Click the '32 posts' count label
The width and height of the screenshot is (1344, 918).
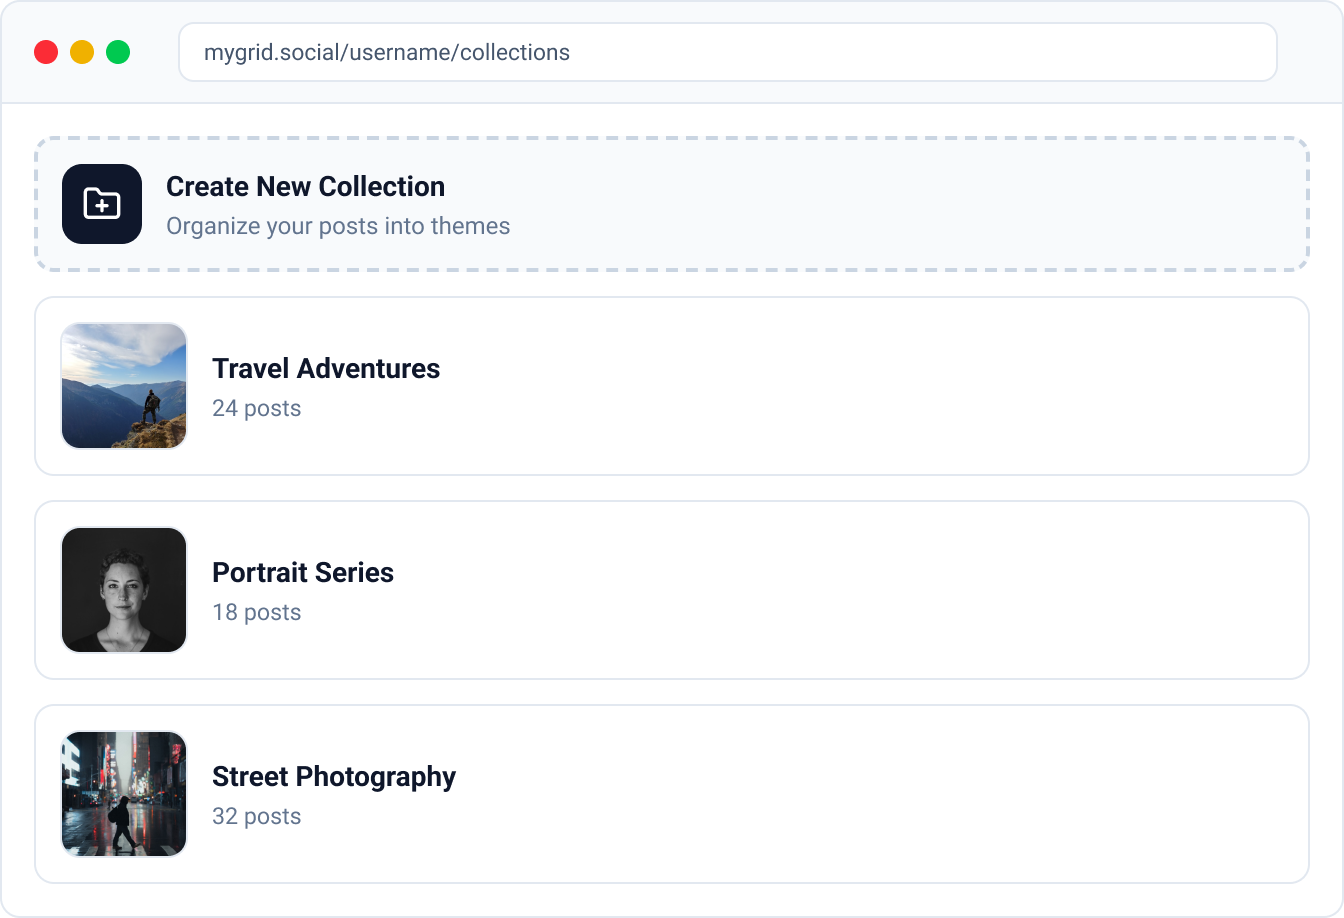[256, 816]
